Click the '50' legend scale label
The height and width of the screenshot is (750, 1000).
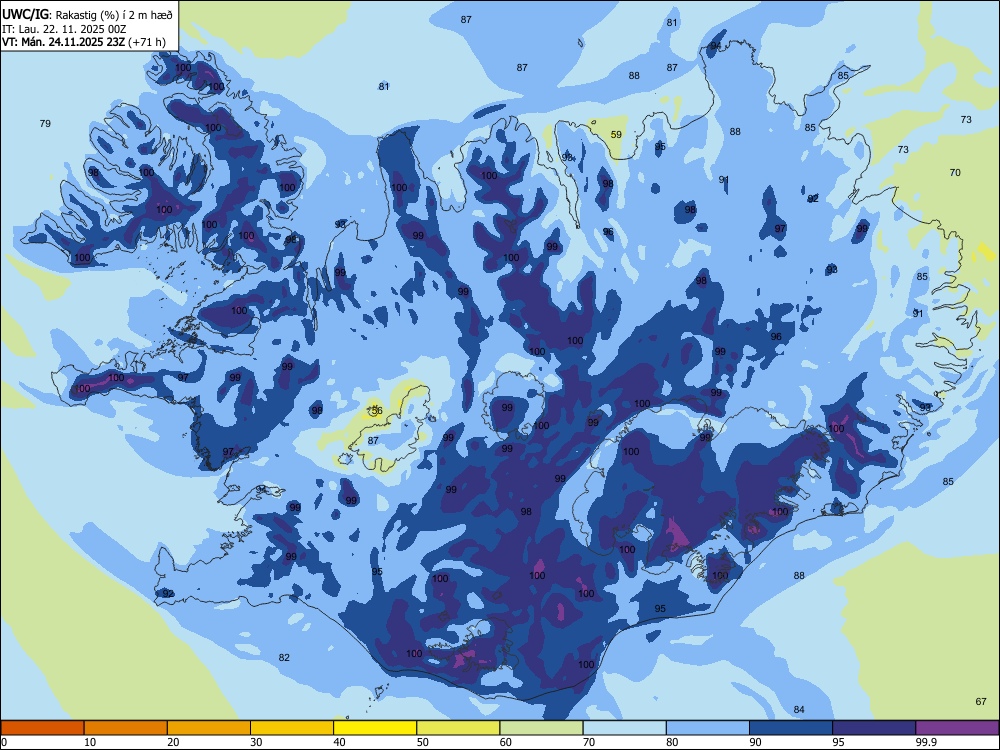tap(422, 742)
